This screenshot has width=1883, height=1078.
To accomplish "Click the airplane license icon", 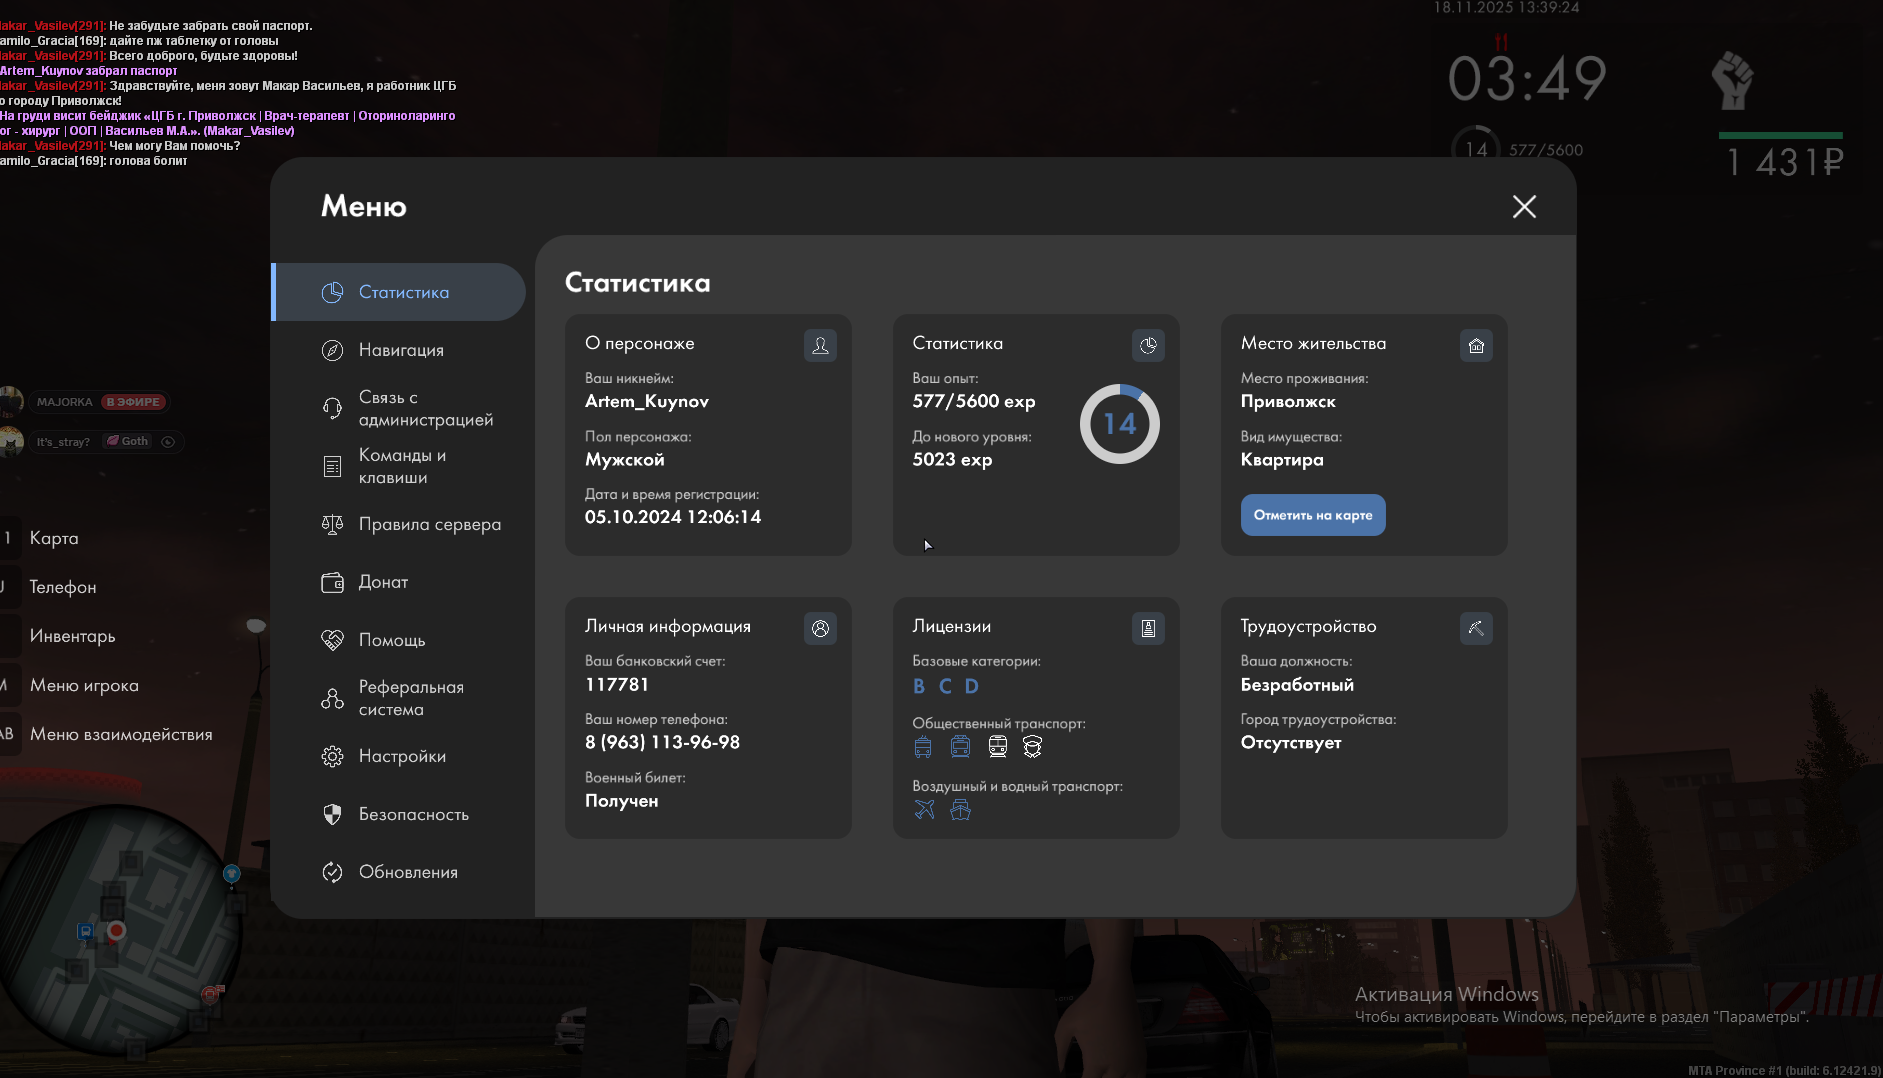I will click(x=924, y=810).
